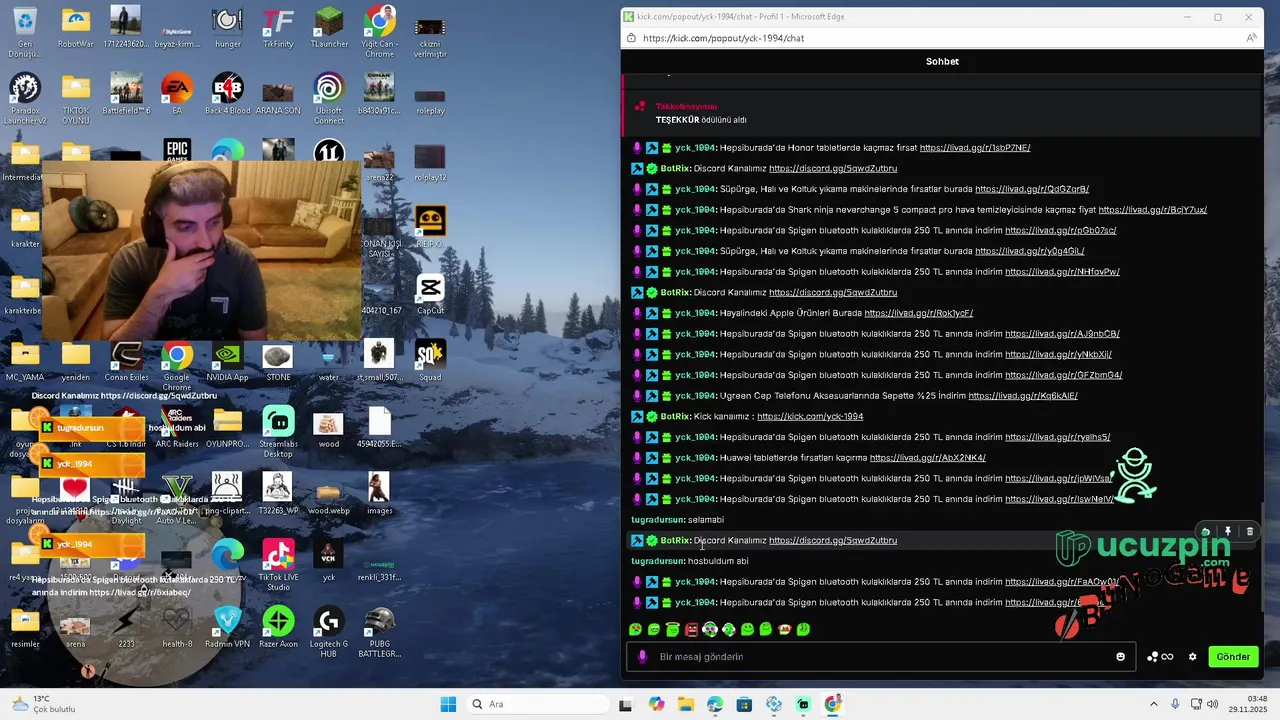Open the Google Chrome desktop shortcut
Screen dimensions: 1280x720
177,366
